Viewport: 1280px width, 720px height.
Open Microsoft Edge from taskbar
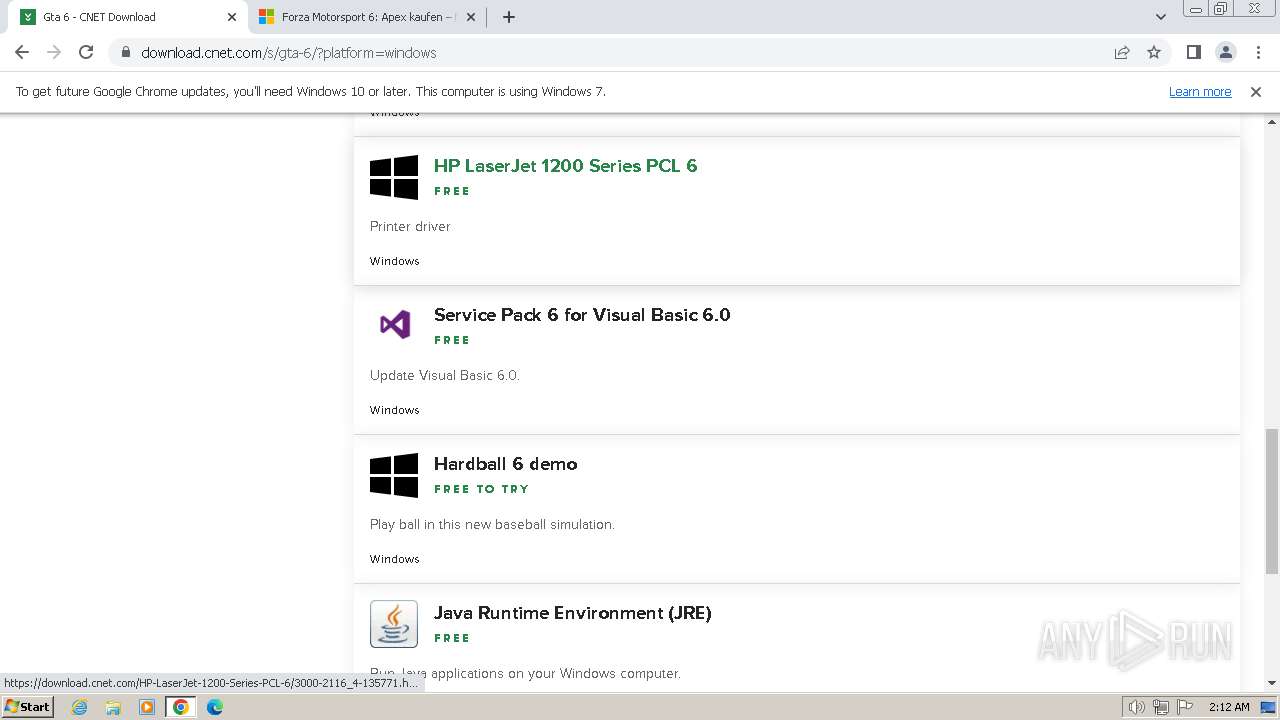(x=215, y=707)
